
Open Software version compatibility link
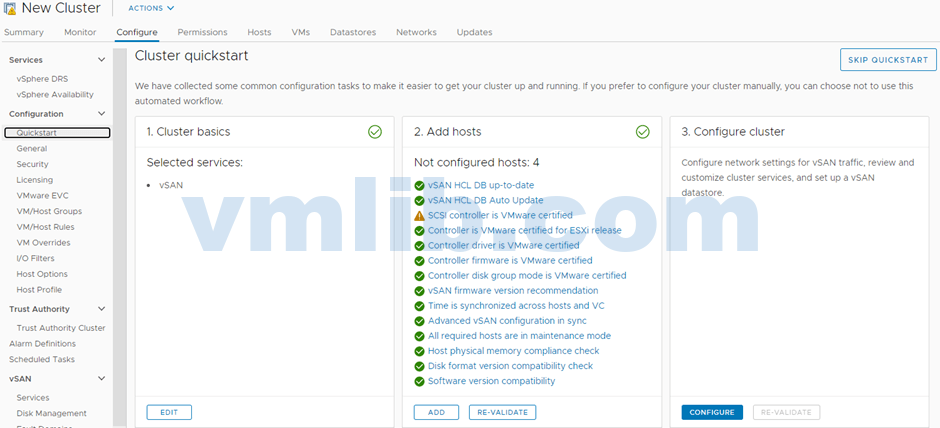coord(492,381)
